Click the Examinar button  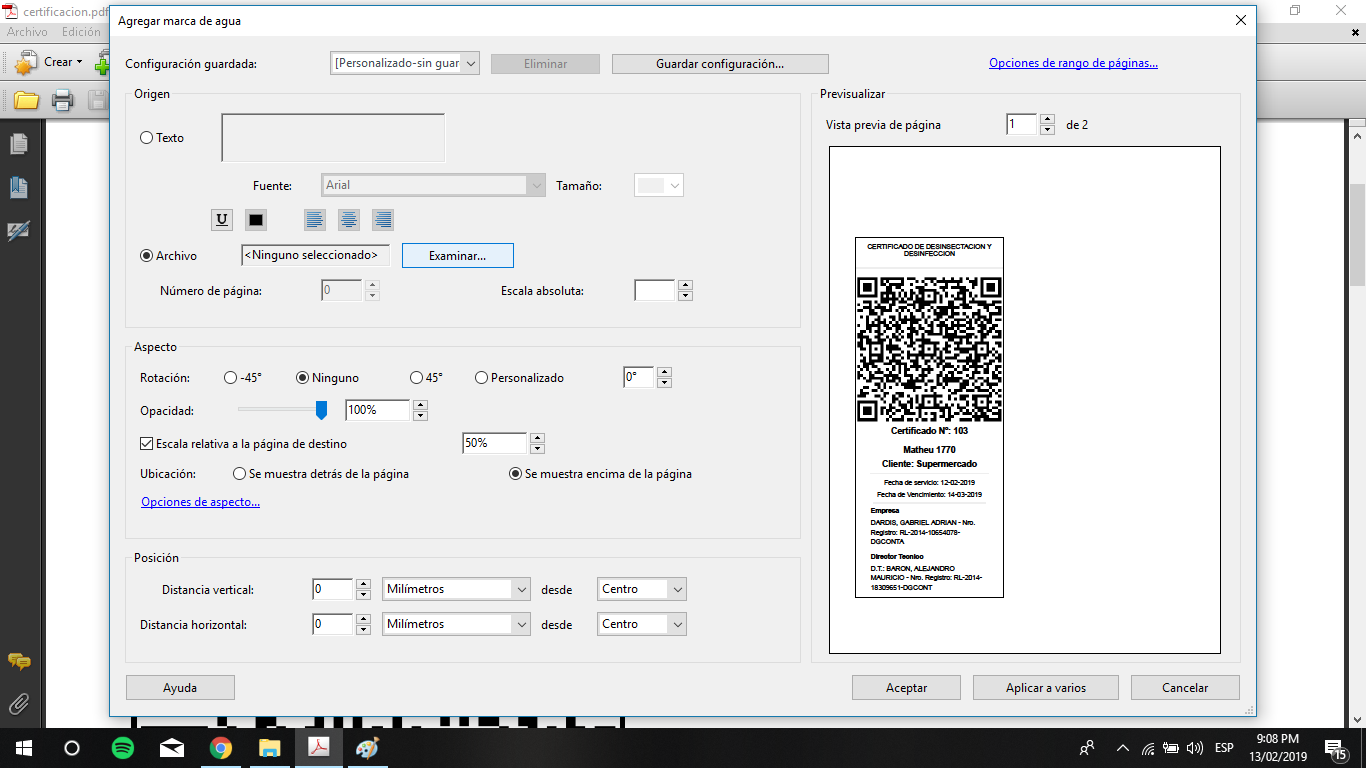click(x=457, y=256)
